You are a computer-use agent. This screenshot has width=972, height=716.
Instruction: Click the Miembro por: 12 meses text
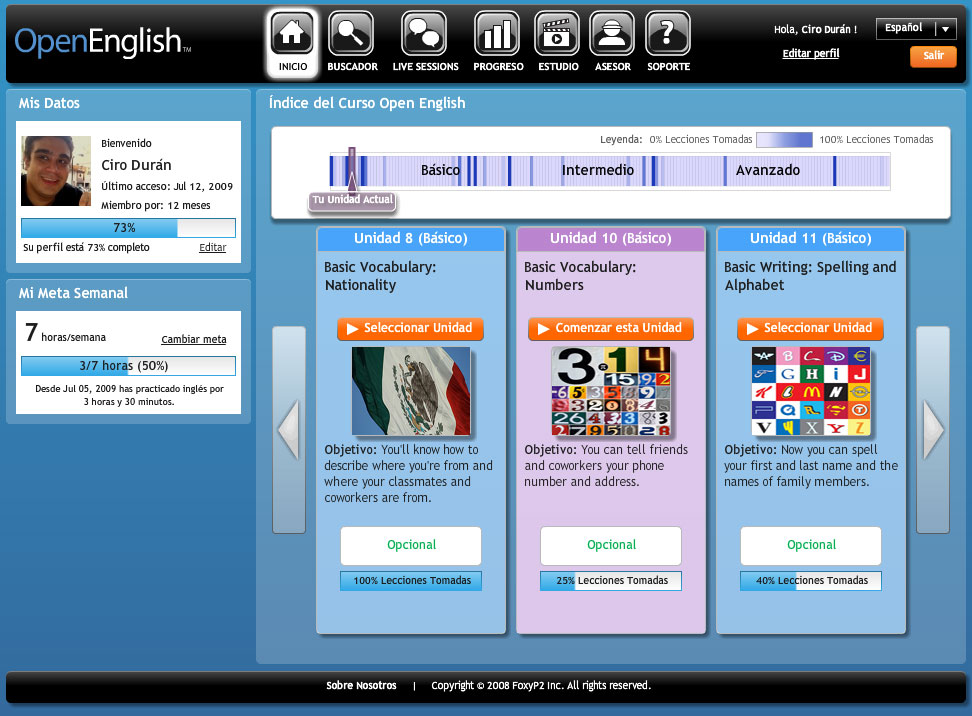click(x=156, y=205)
